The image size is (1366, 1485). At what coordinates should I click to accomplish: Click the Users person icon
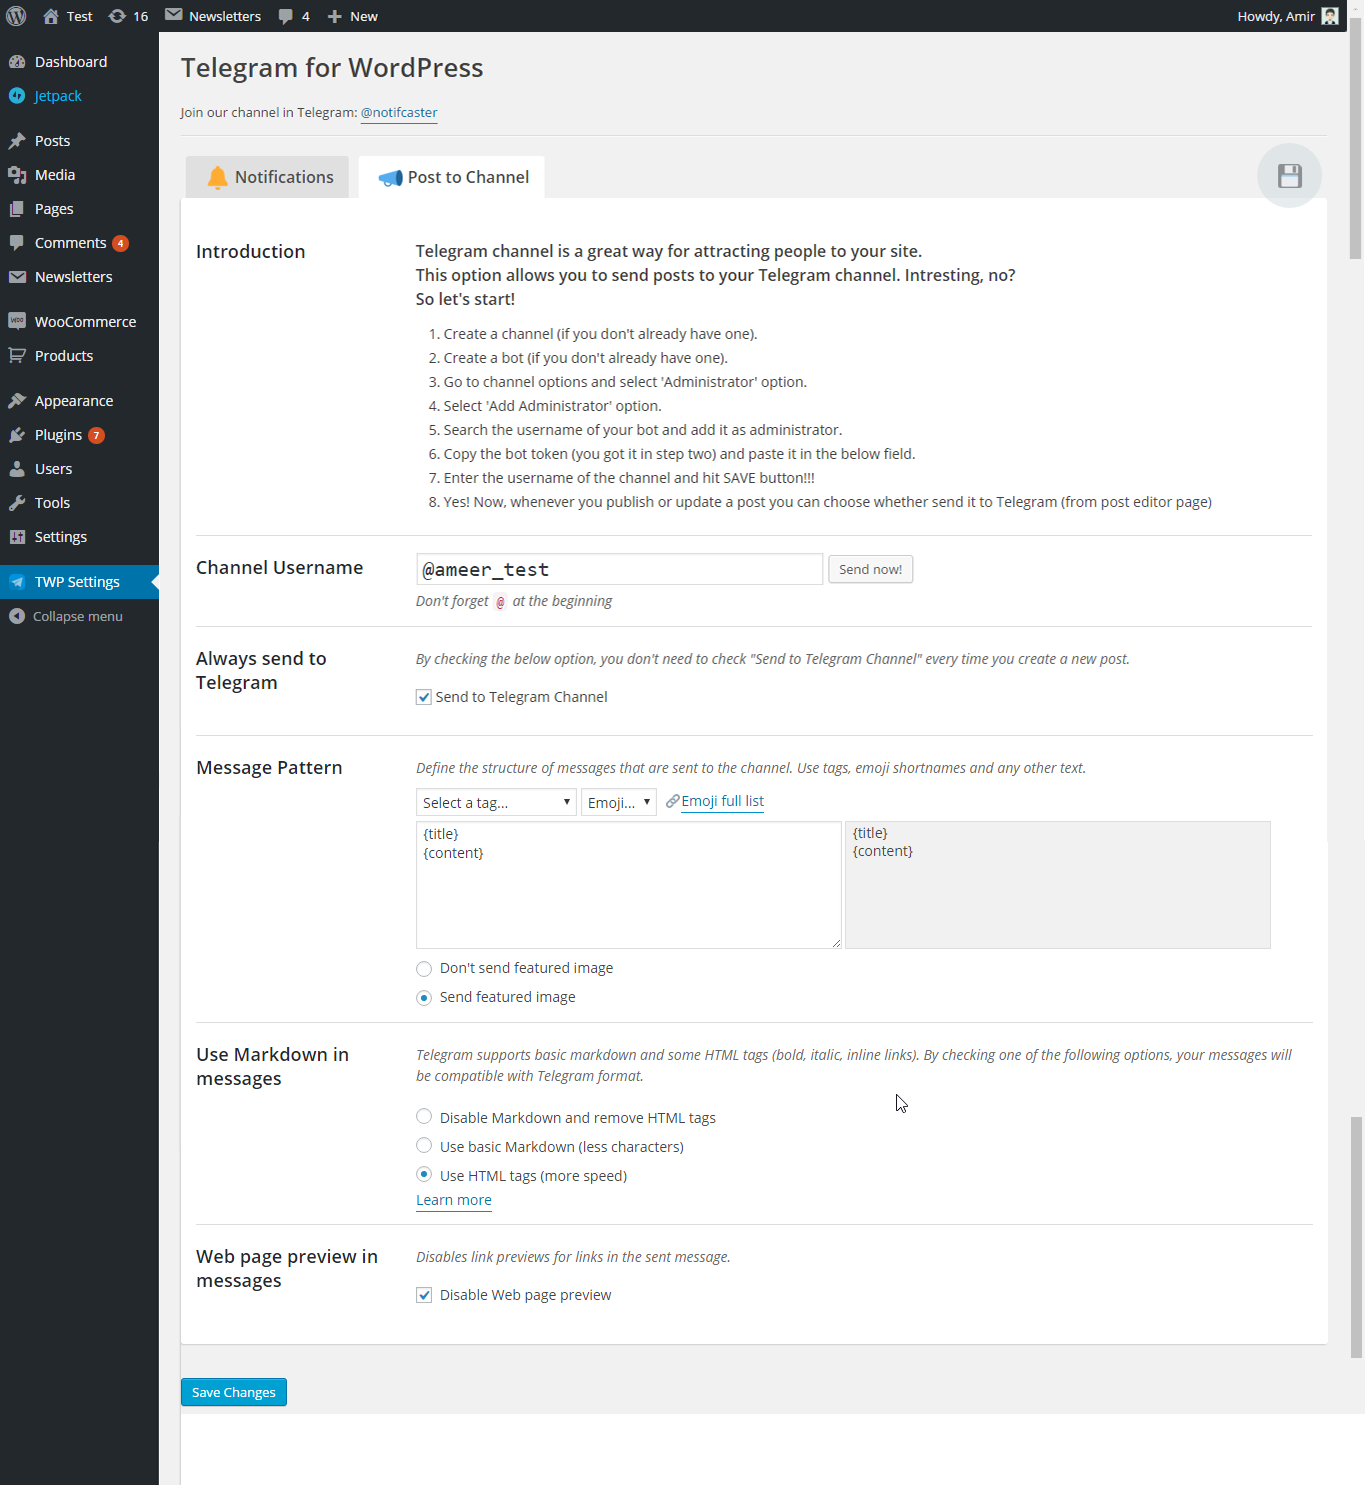pyautogui.click(x=17, y=469)
